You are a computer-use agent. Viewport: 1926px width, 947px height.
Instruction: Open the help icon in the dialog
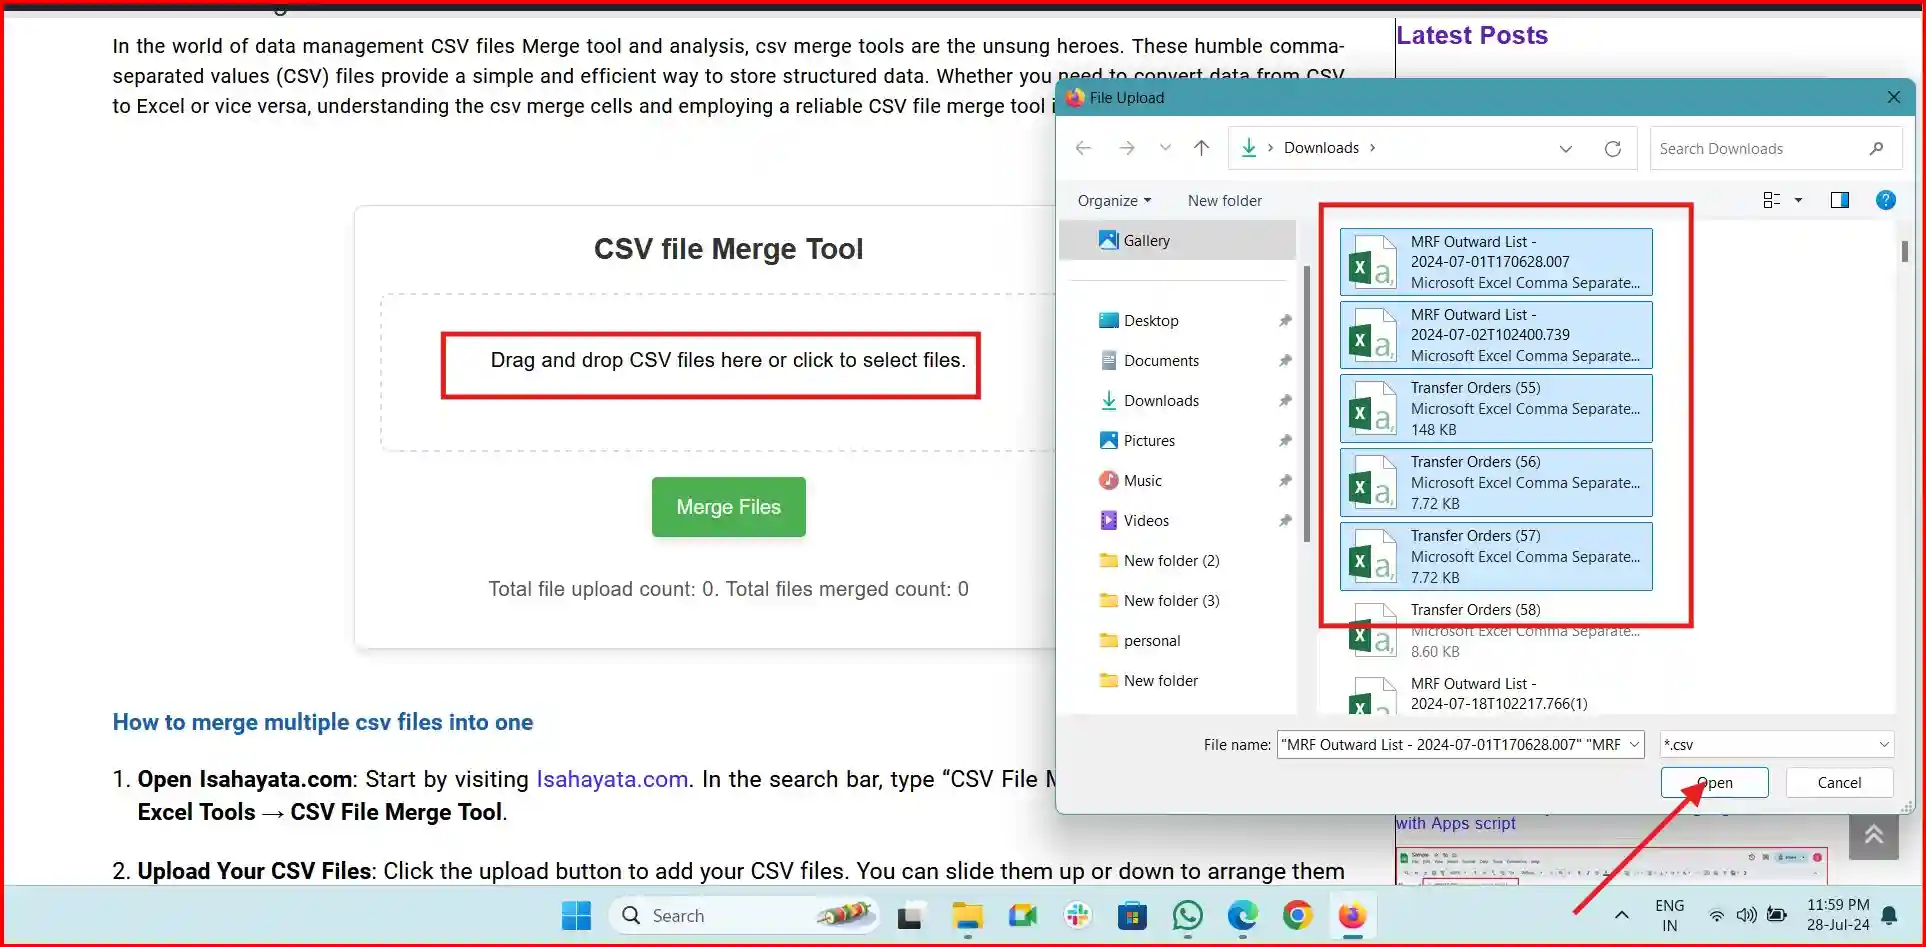click(1886, 200)
